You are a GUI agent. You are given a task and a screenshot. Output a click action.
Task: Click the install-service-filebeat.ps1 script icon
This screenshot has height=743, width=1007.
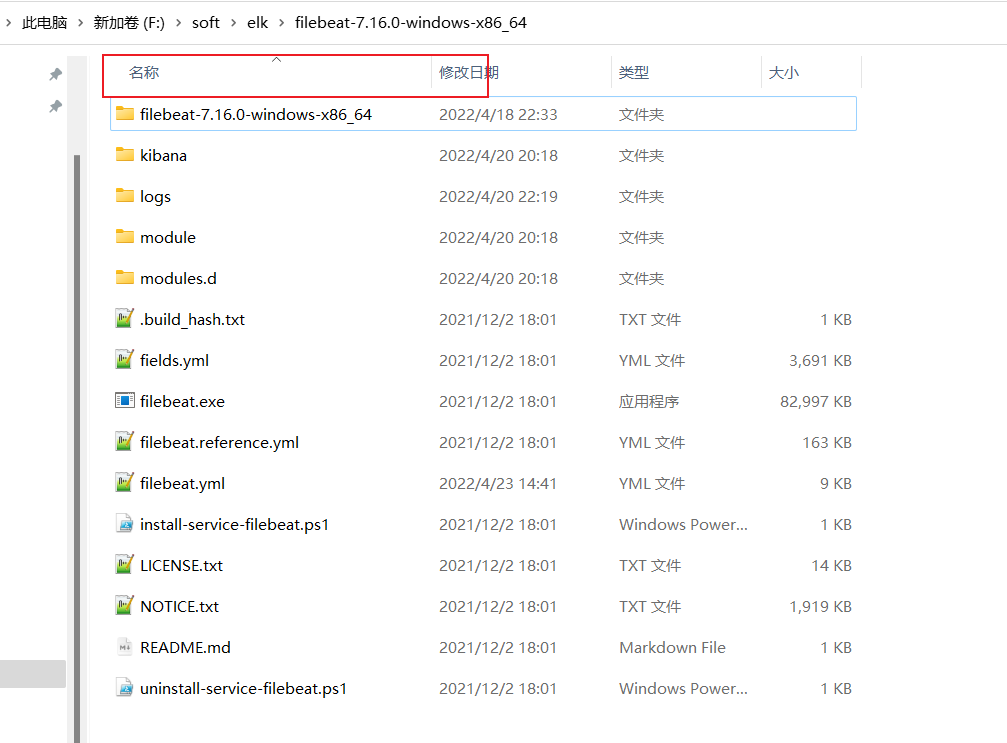[x=125, y=525]
